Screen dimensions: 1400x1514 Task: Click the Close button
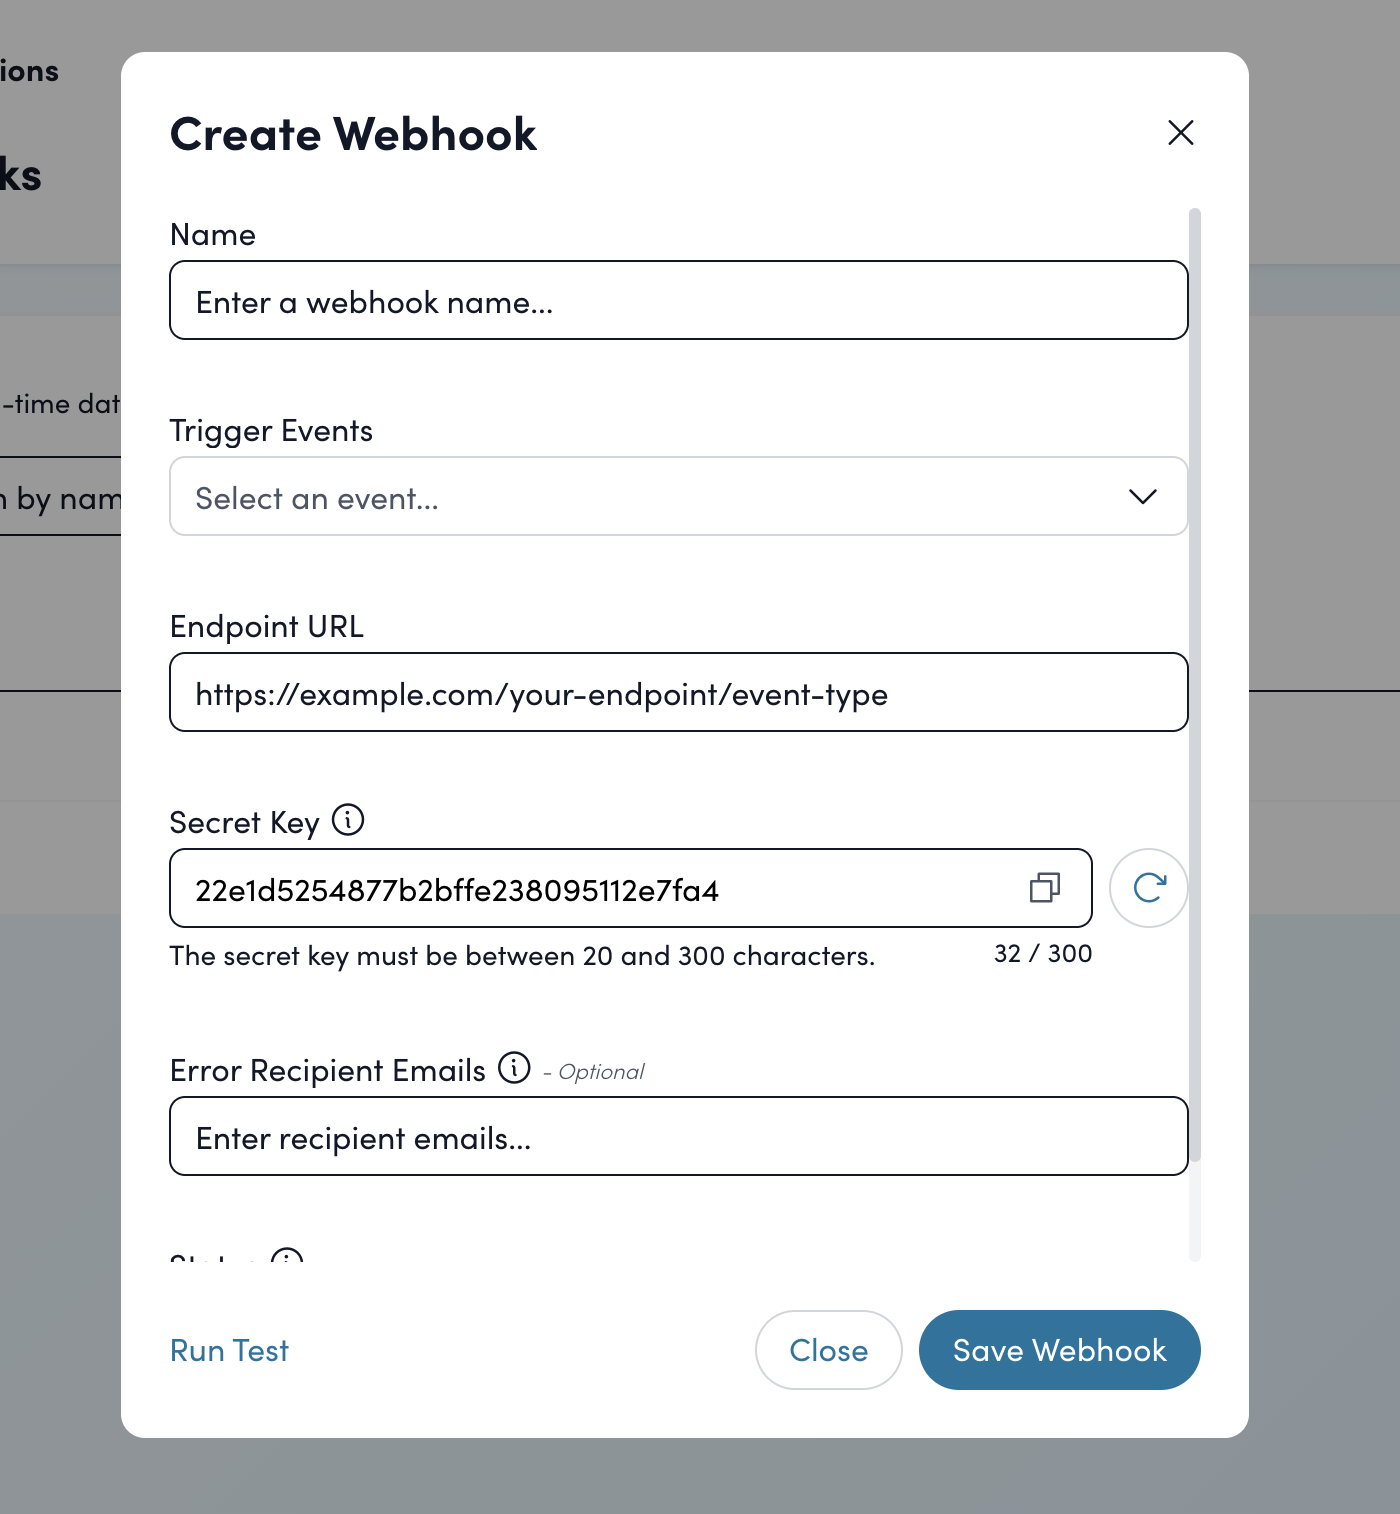tap(828, 1350)
